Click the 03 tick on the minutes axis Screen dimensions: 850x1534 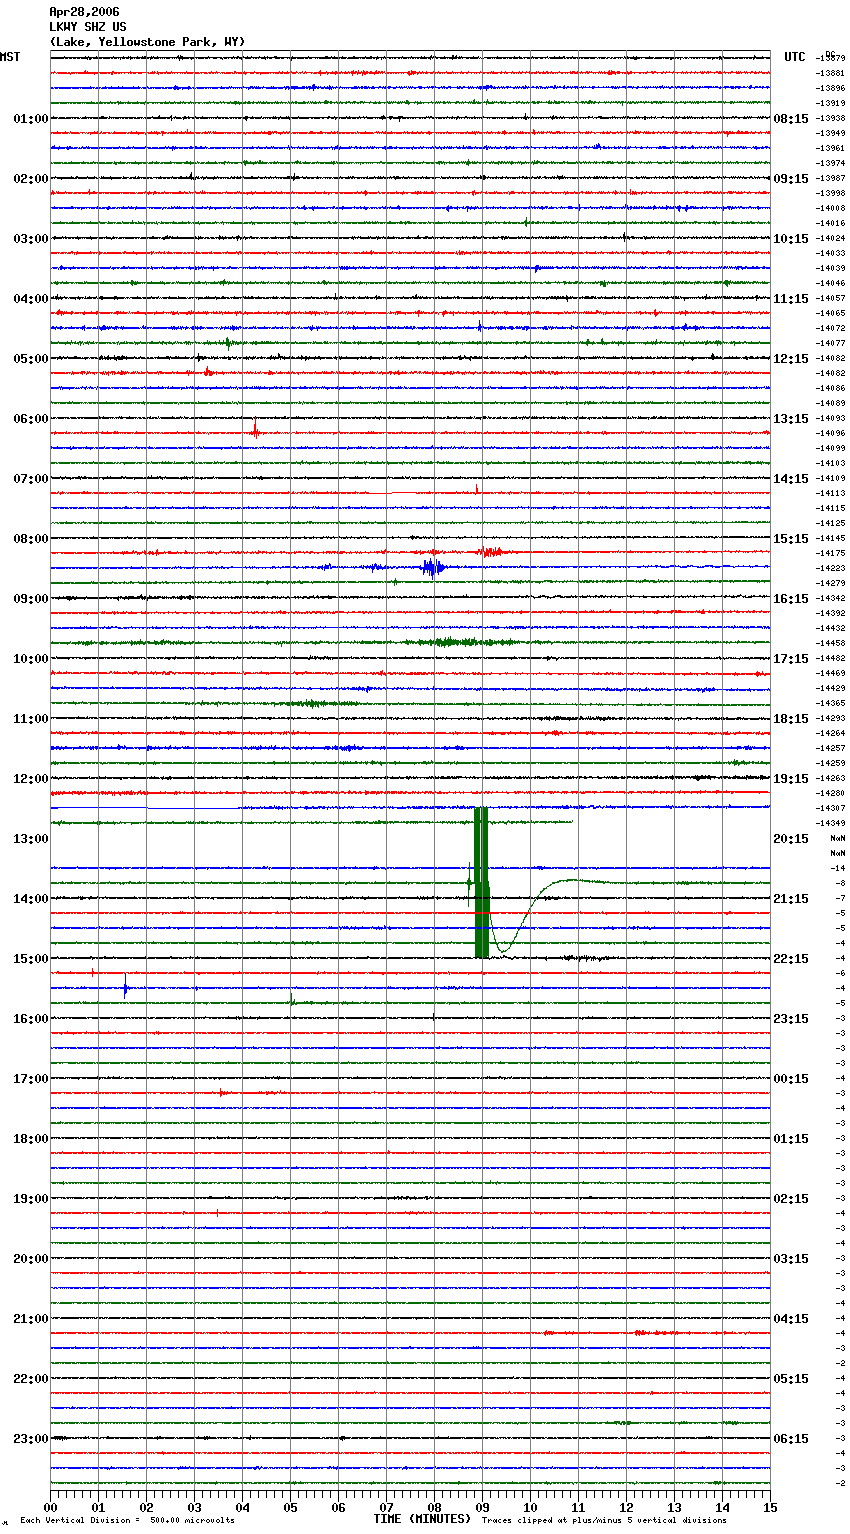tap(195, 1507)
